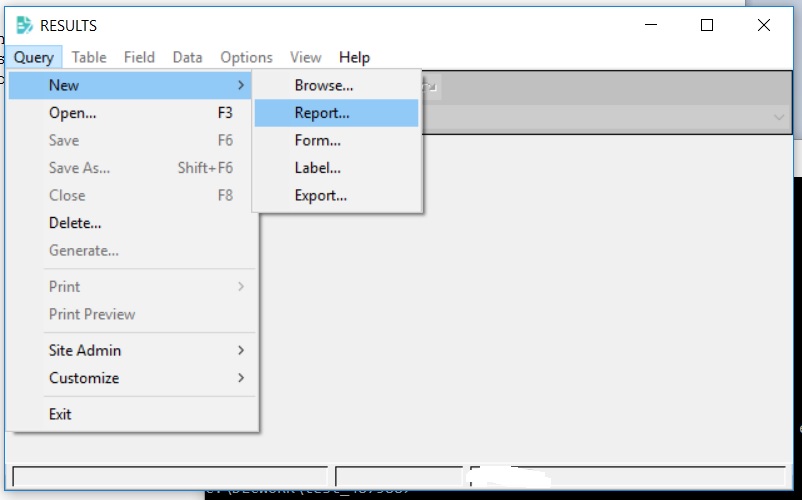Expand the Customize submenu
The image size is (802, 500).
point(130,378)
